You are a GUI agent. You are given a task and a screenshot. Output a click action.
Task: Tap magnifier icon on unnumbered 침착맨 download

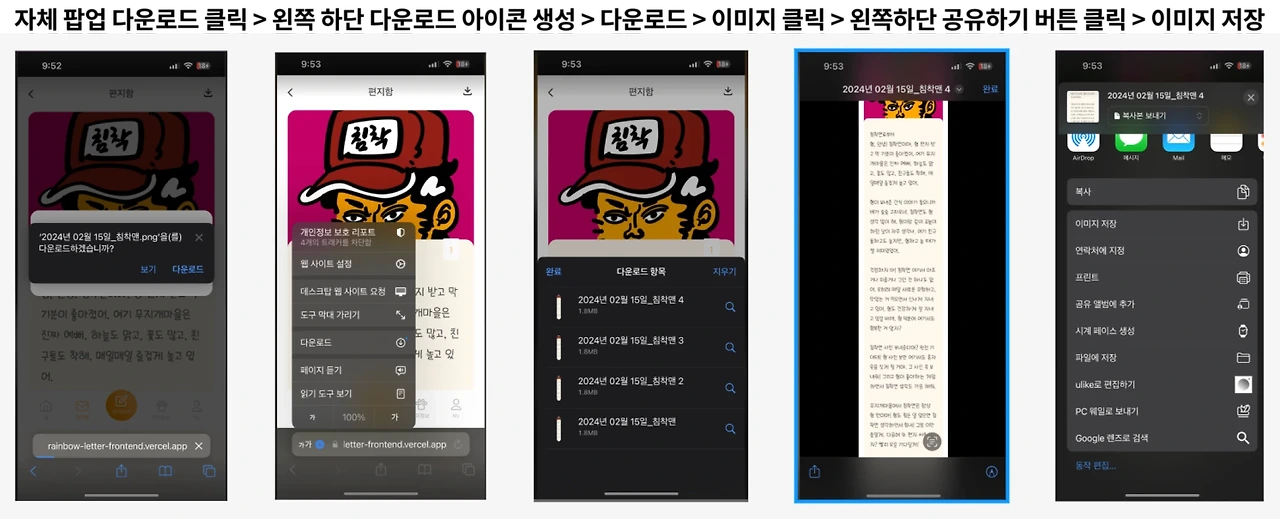click(x=730, y=428)
